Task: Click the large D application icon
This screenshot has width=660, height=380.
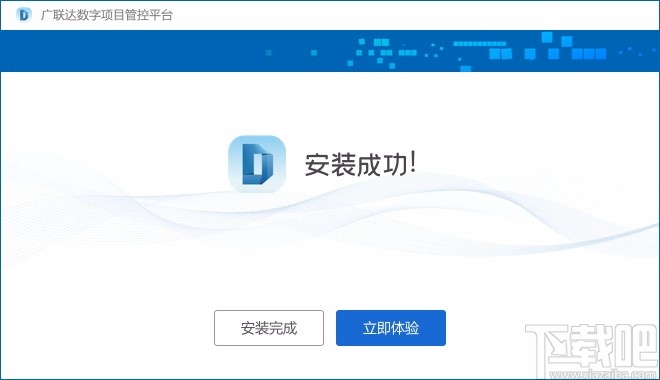Action: pyautogui.click(x=257, y=164)
